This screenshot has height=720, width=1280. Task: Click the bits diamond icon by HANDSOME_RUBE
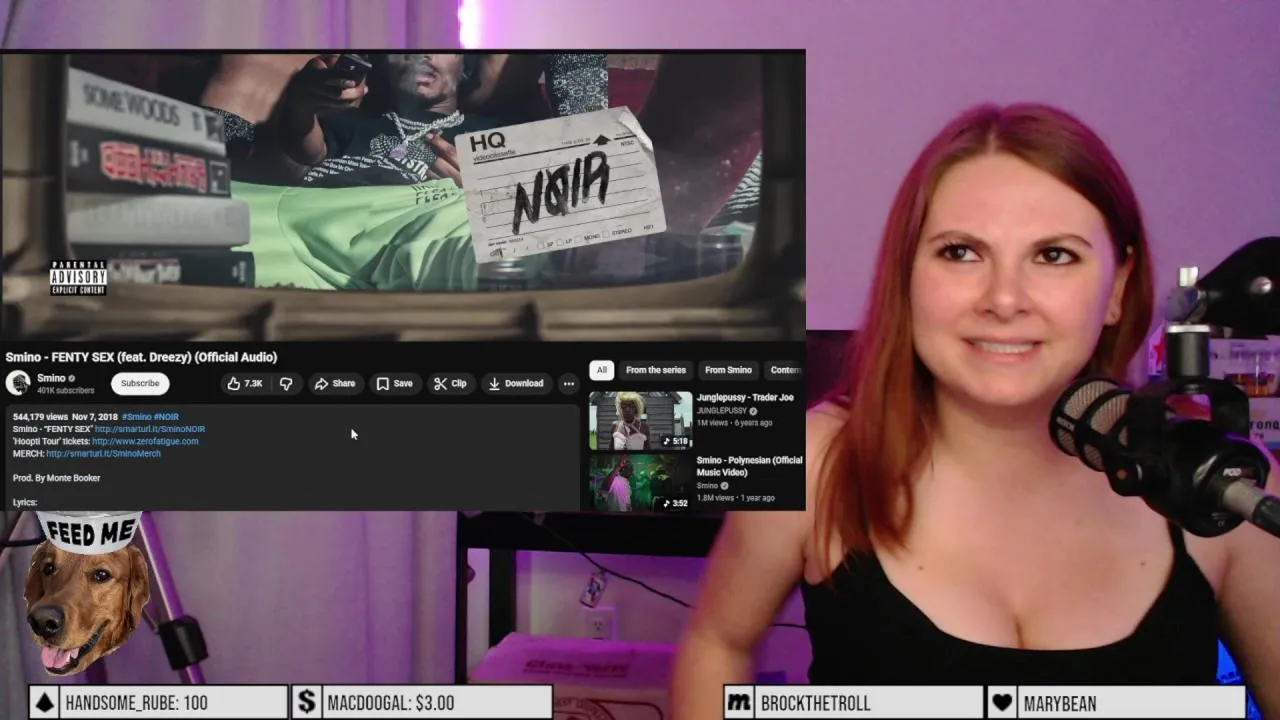[x=44, y=703]
